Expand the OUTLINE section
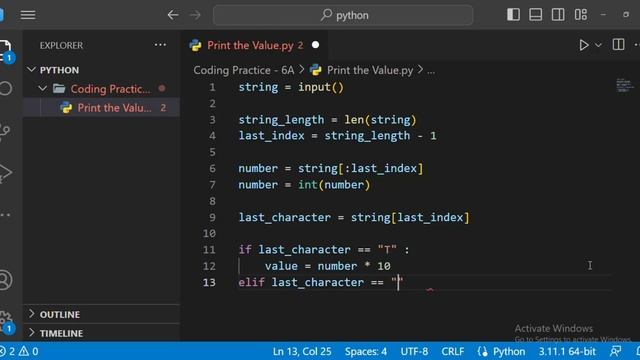Screen dimensions: 640x360 [x=102, y=314]
